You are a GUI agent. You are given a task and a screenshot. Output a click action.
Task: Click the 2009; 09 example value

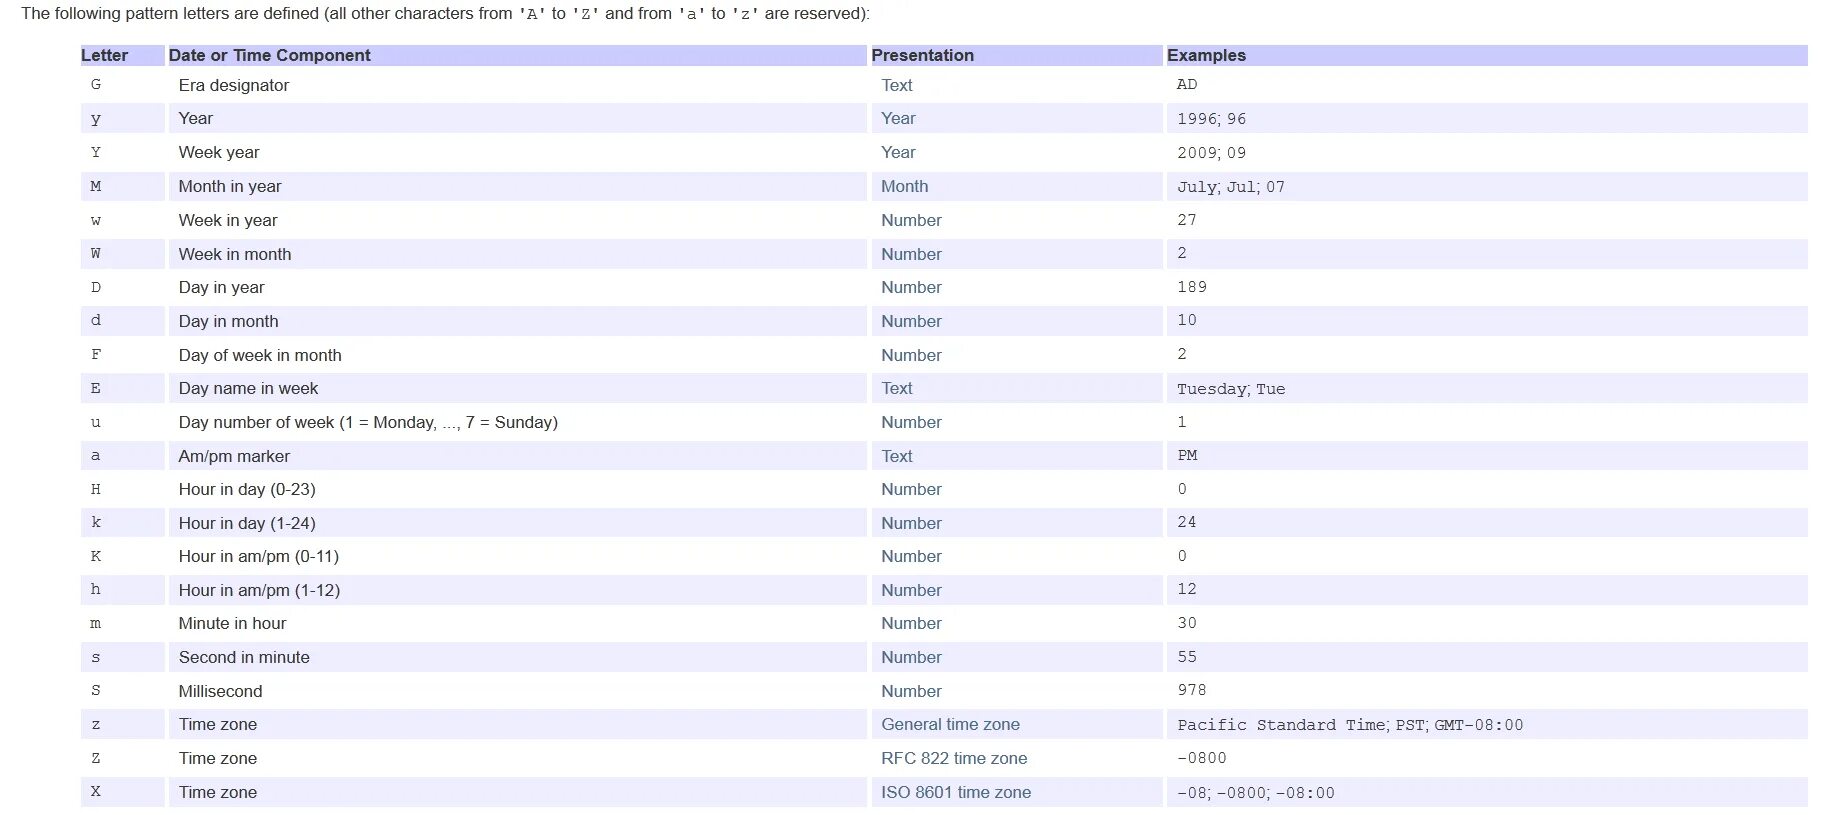(x=1211, y=152)
